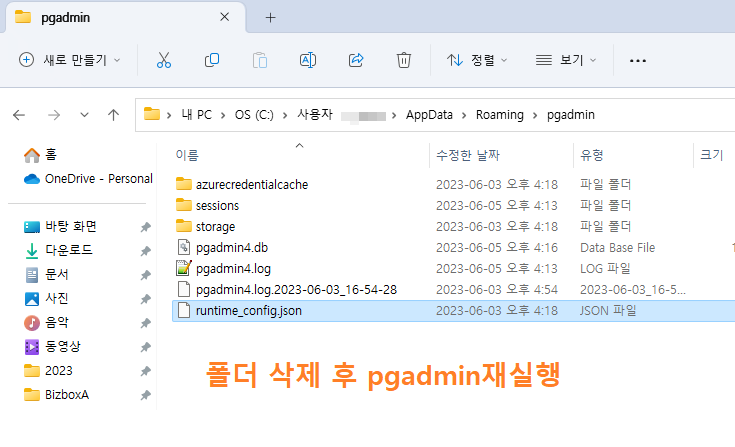Screen dimensions: 735x447
Task: Open 문서 in quick access
Action: (46, 275)
